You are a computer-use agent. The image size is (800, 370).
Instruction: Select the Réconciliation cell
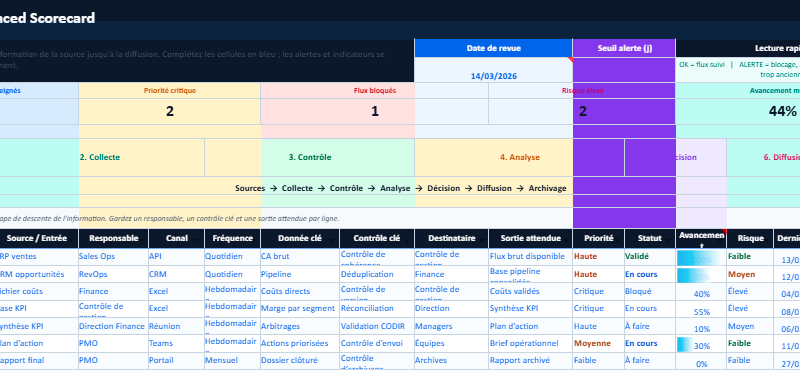[x=377, y=308]
